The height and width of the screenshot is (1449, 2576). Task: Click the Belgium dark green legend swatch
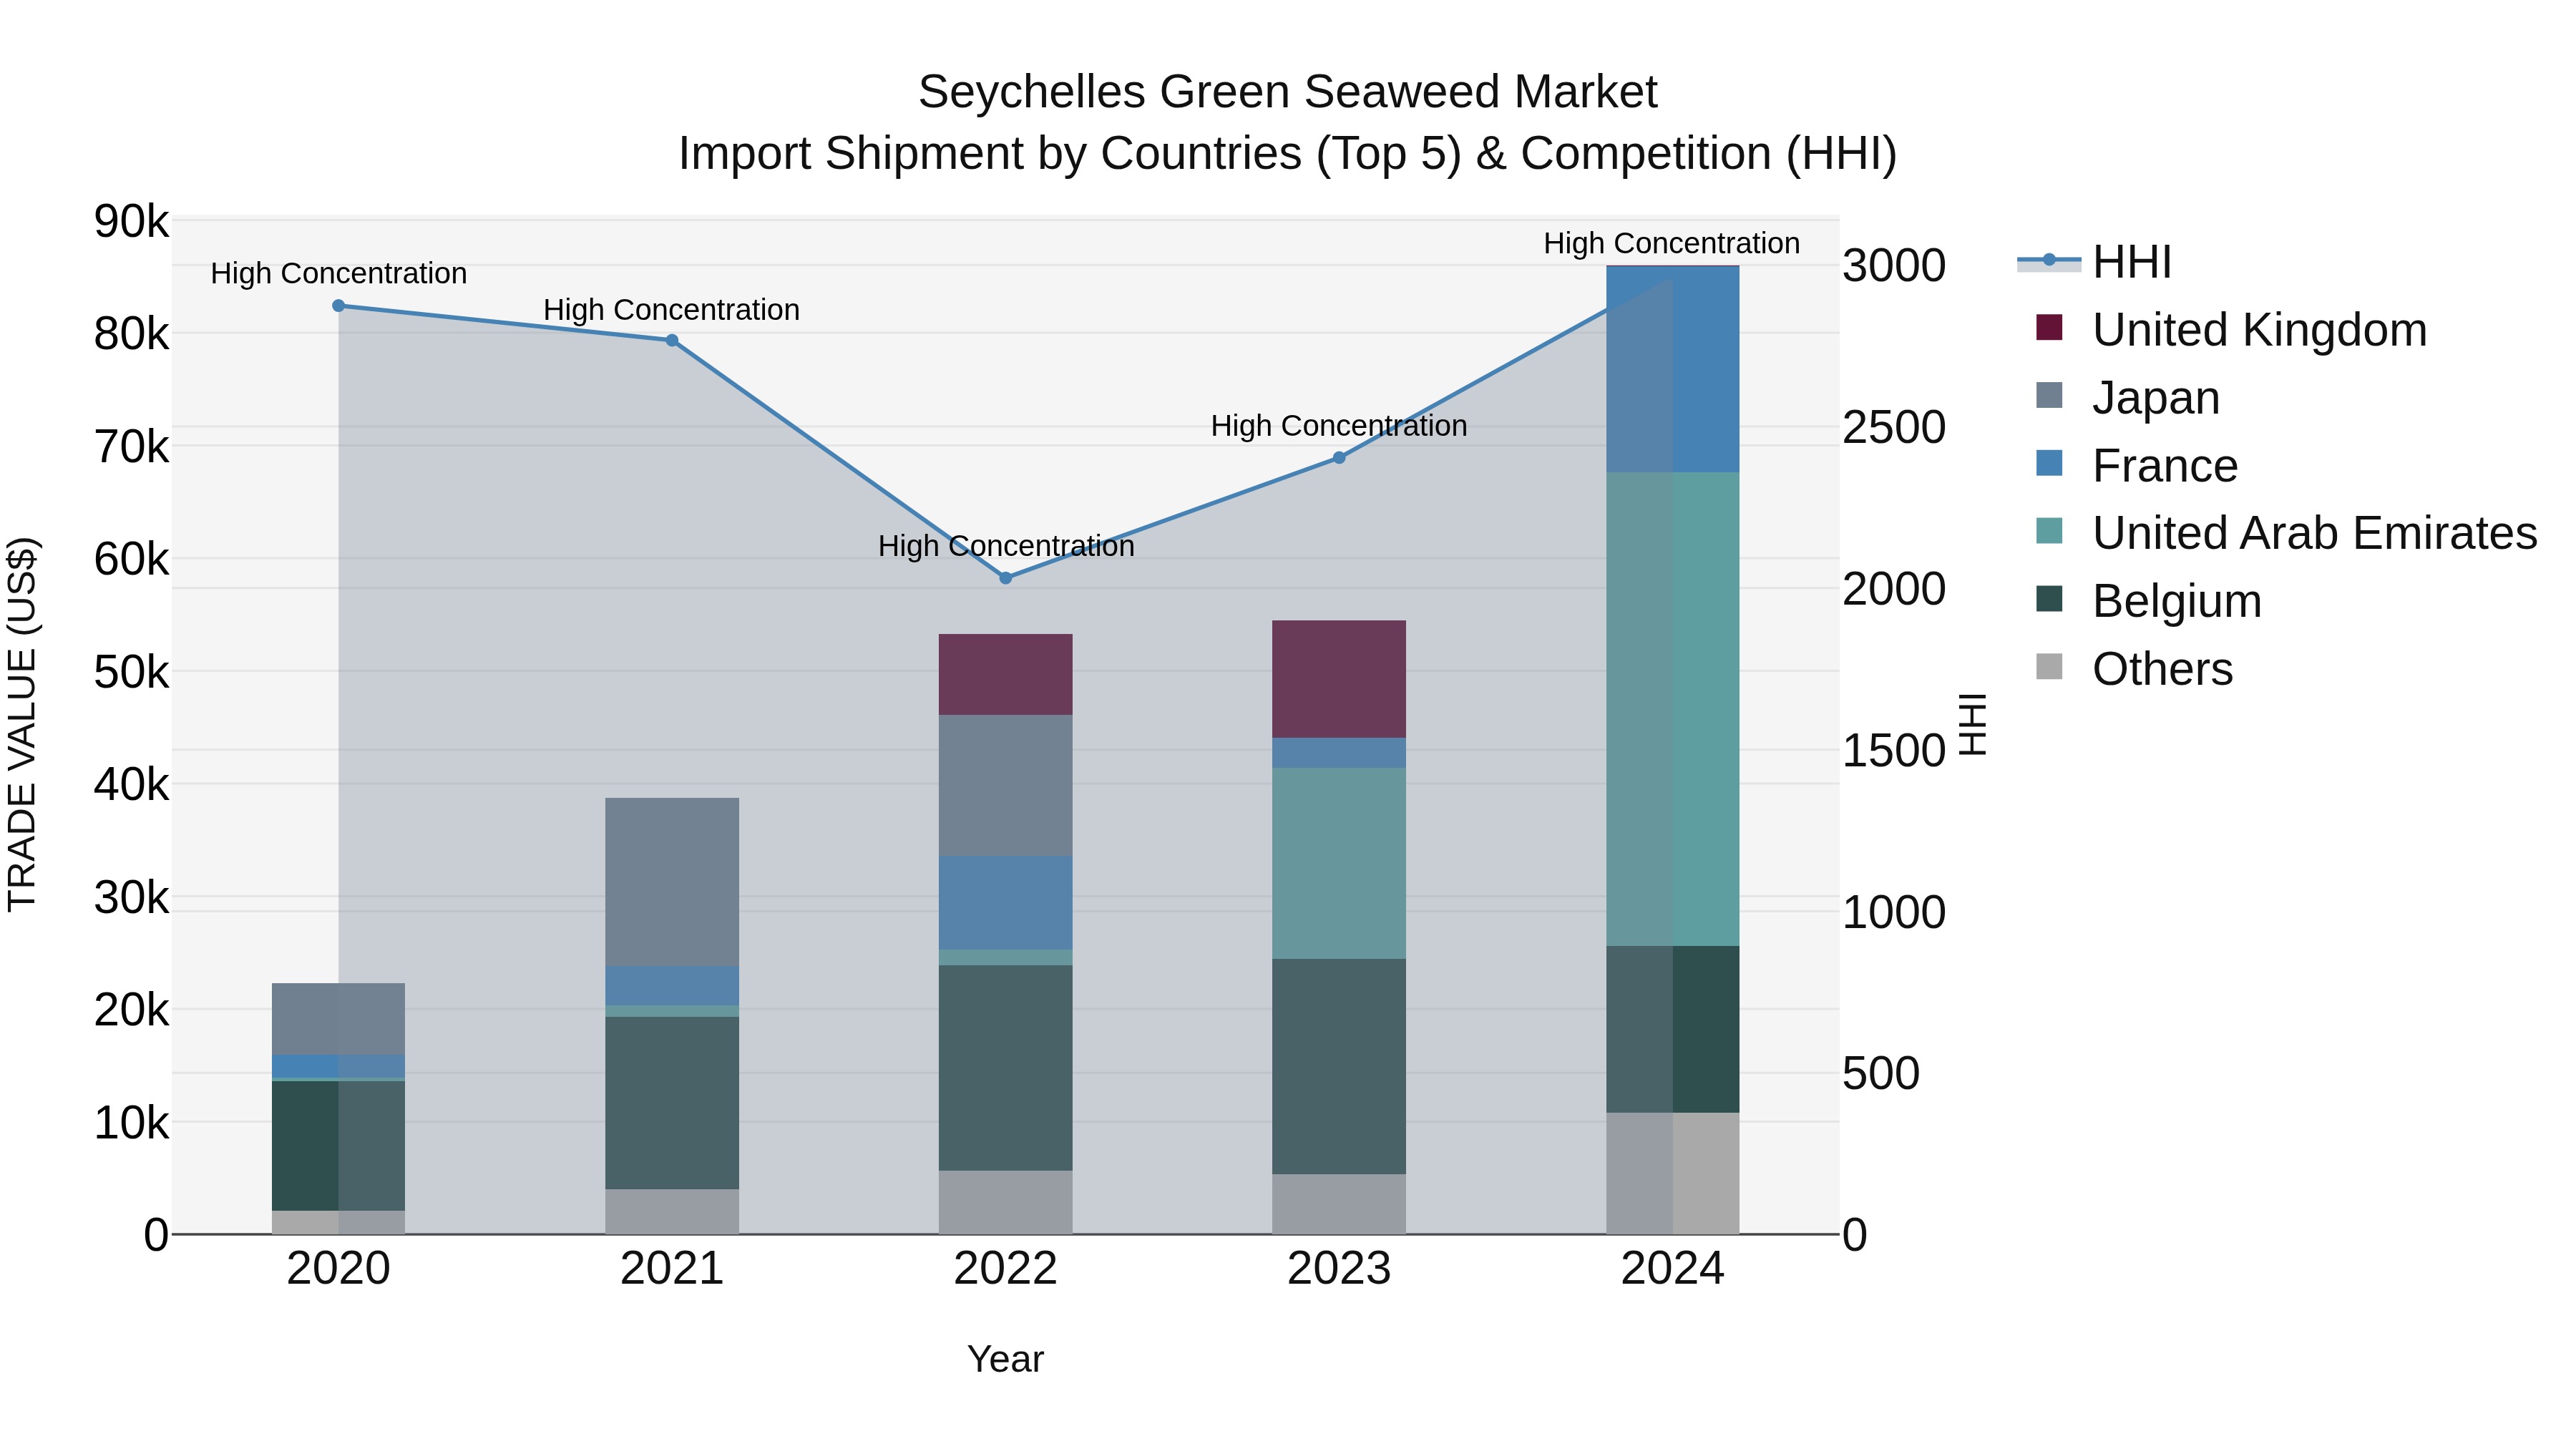(2049, 599)
